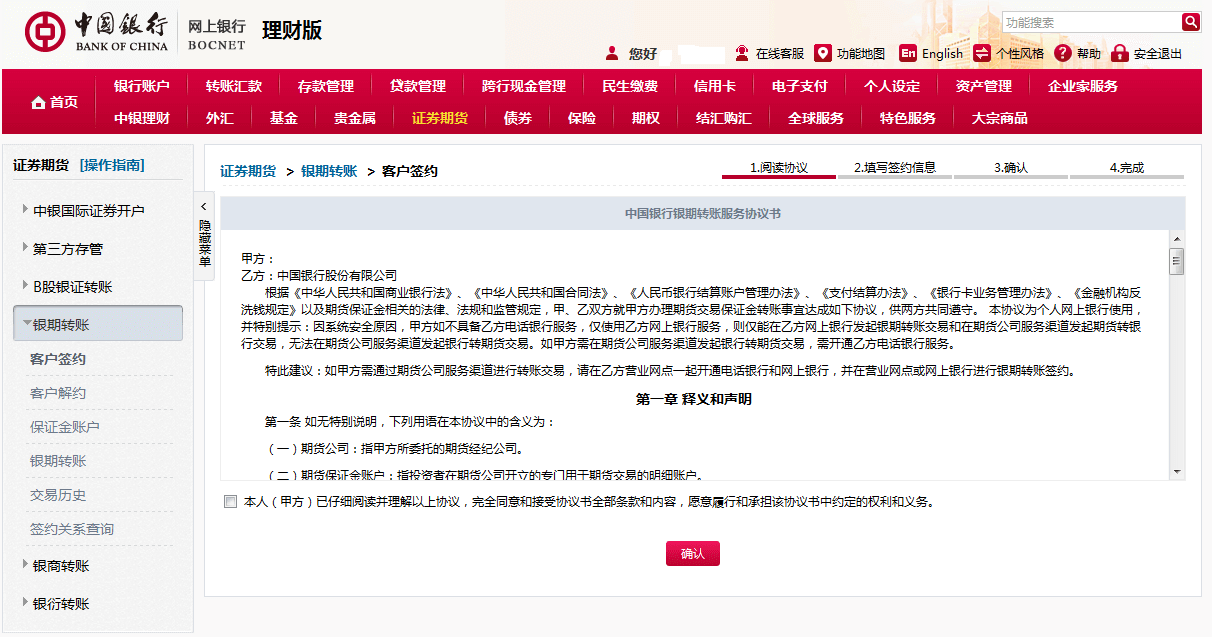
Task: Open the 存款管理 menu
Action: (x=326, y=86)
